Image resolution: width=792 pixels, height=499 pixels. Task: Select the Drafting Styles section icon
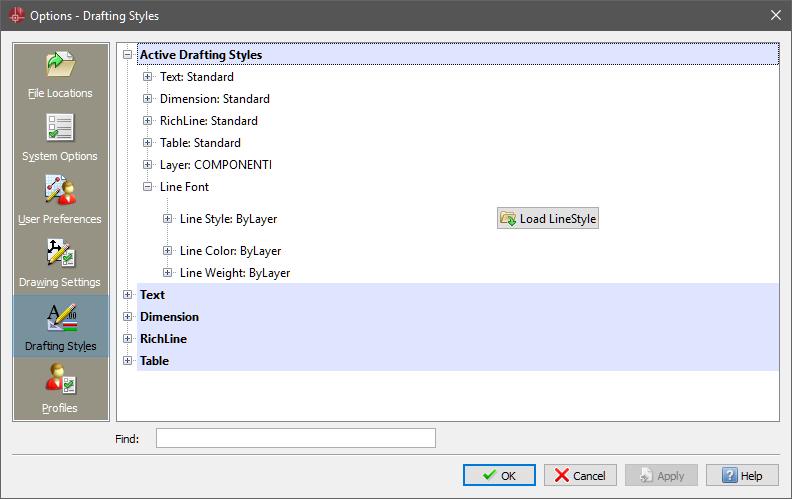pyautogui.click(x=62, y=317)
